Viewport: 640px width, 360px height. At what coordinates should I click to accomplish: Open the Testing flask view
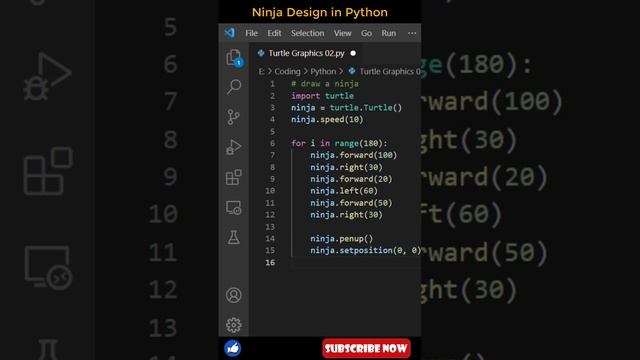(x=234, y=238)
